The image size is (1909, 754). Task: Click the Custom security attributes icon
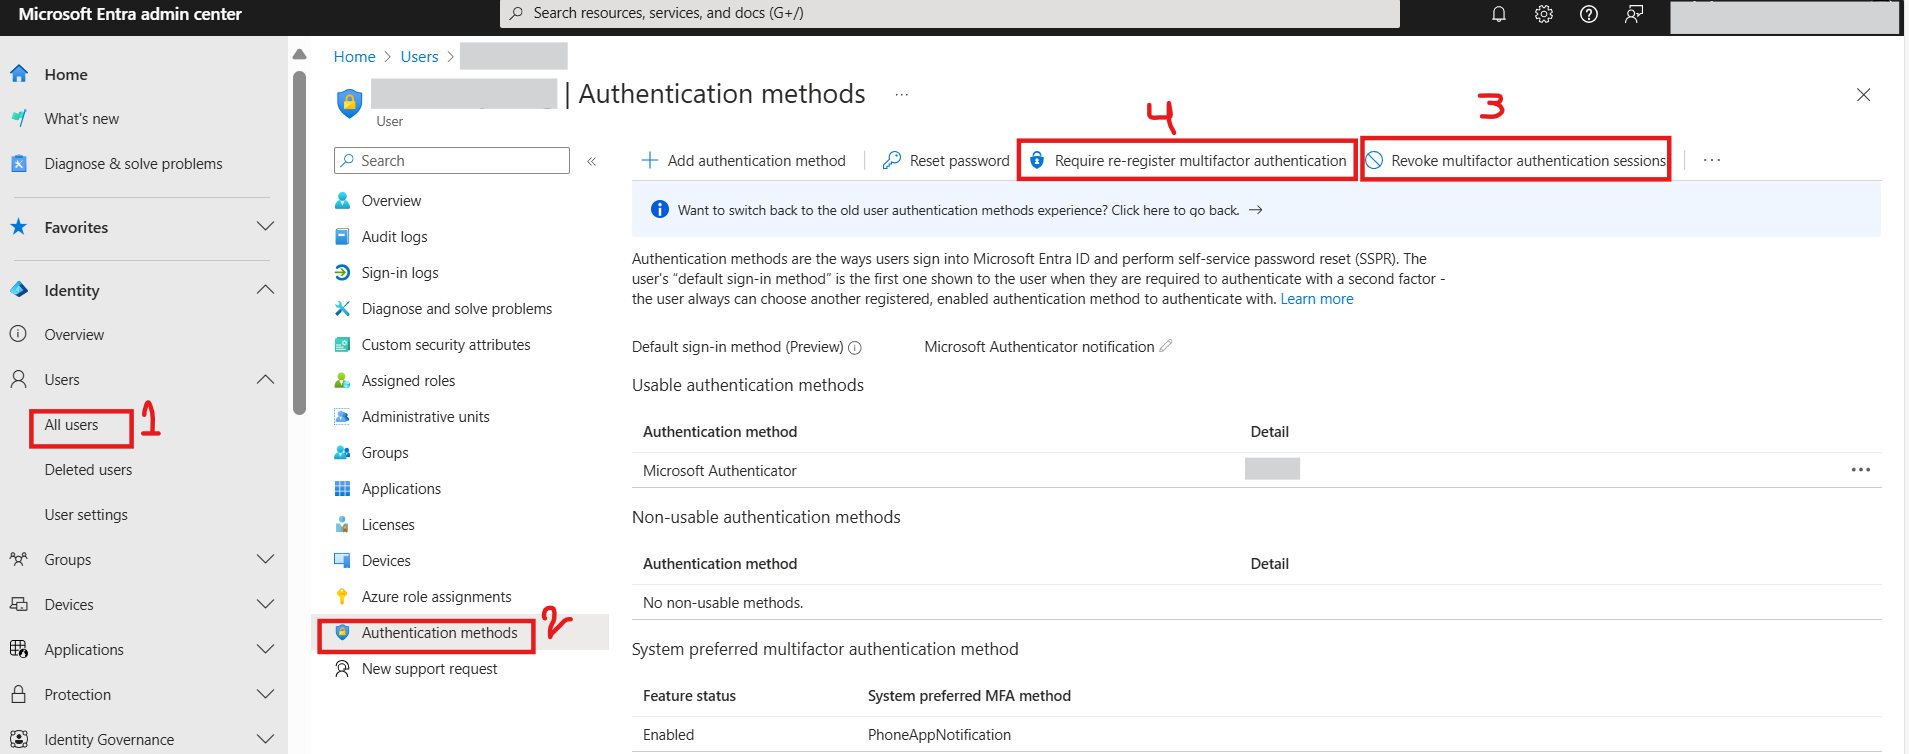pos(342,345)
